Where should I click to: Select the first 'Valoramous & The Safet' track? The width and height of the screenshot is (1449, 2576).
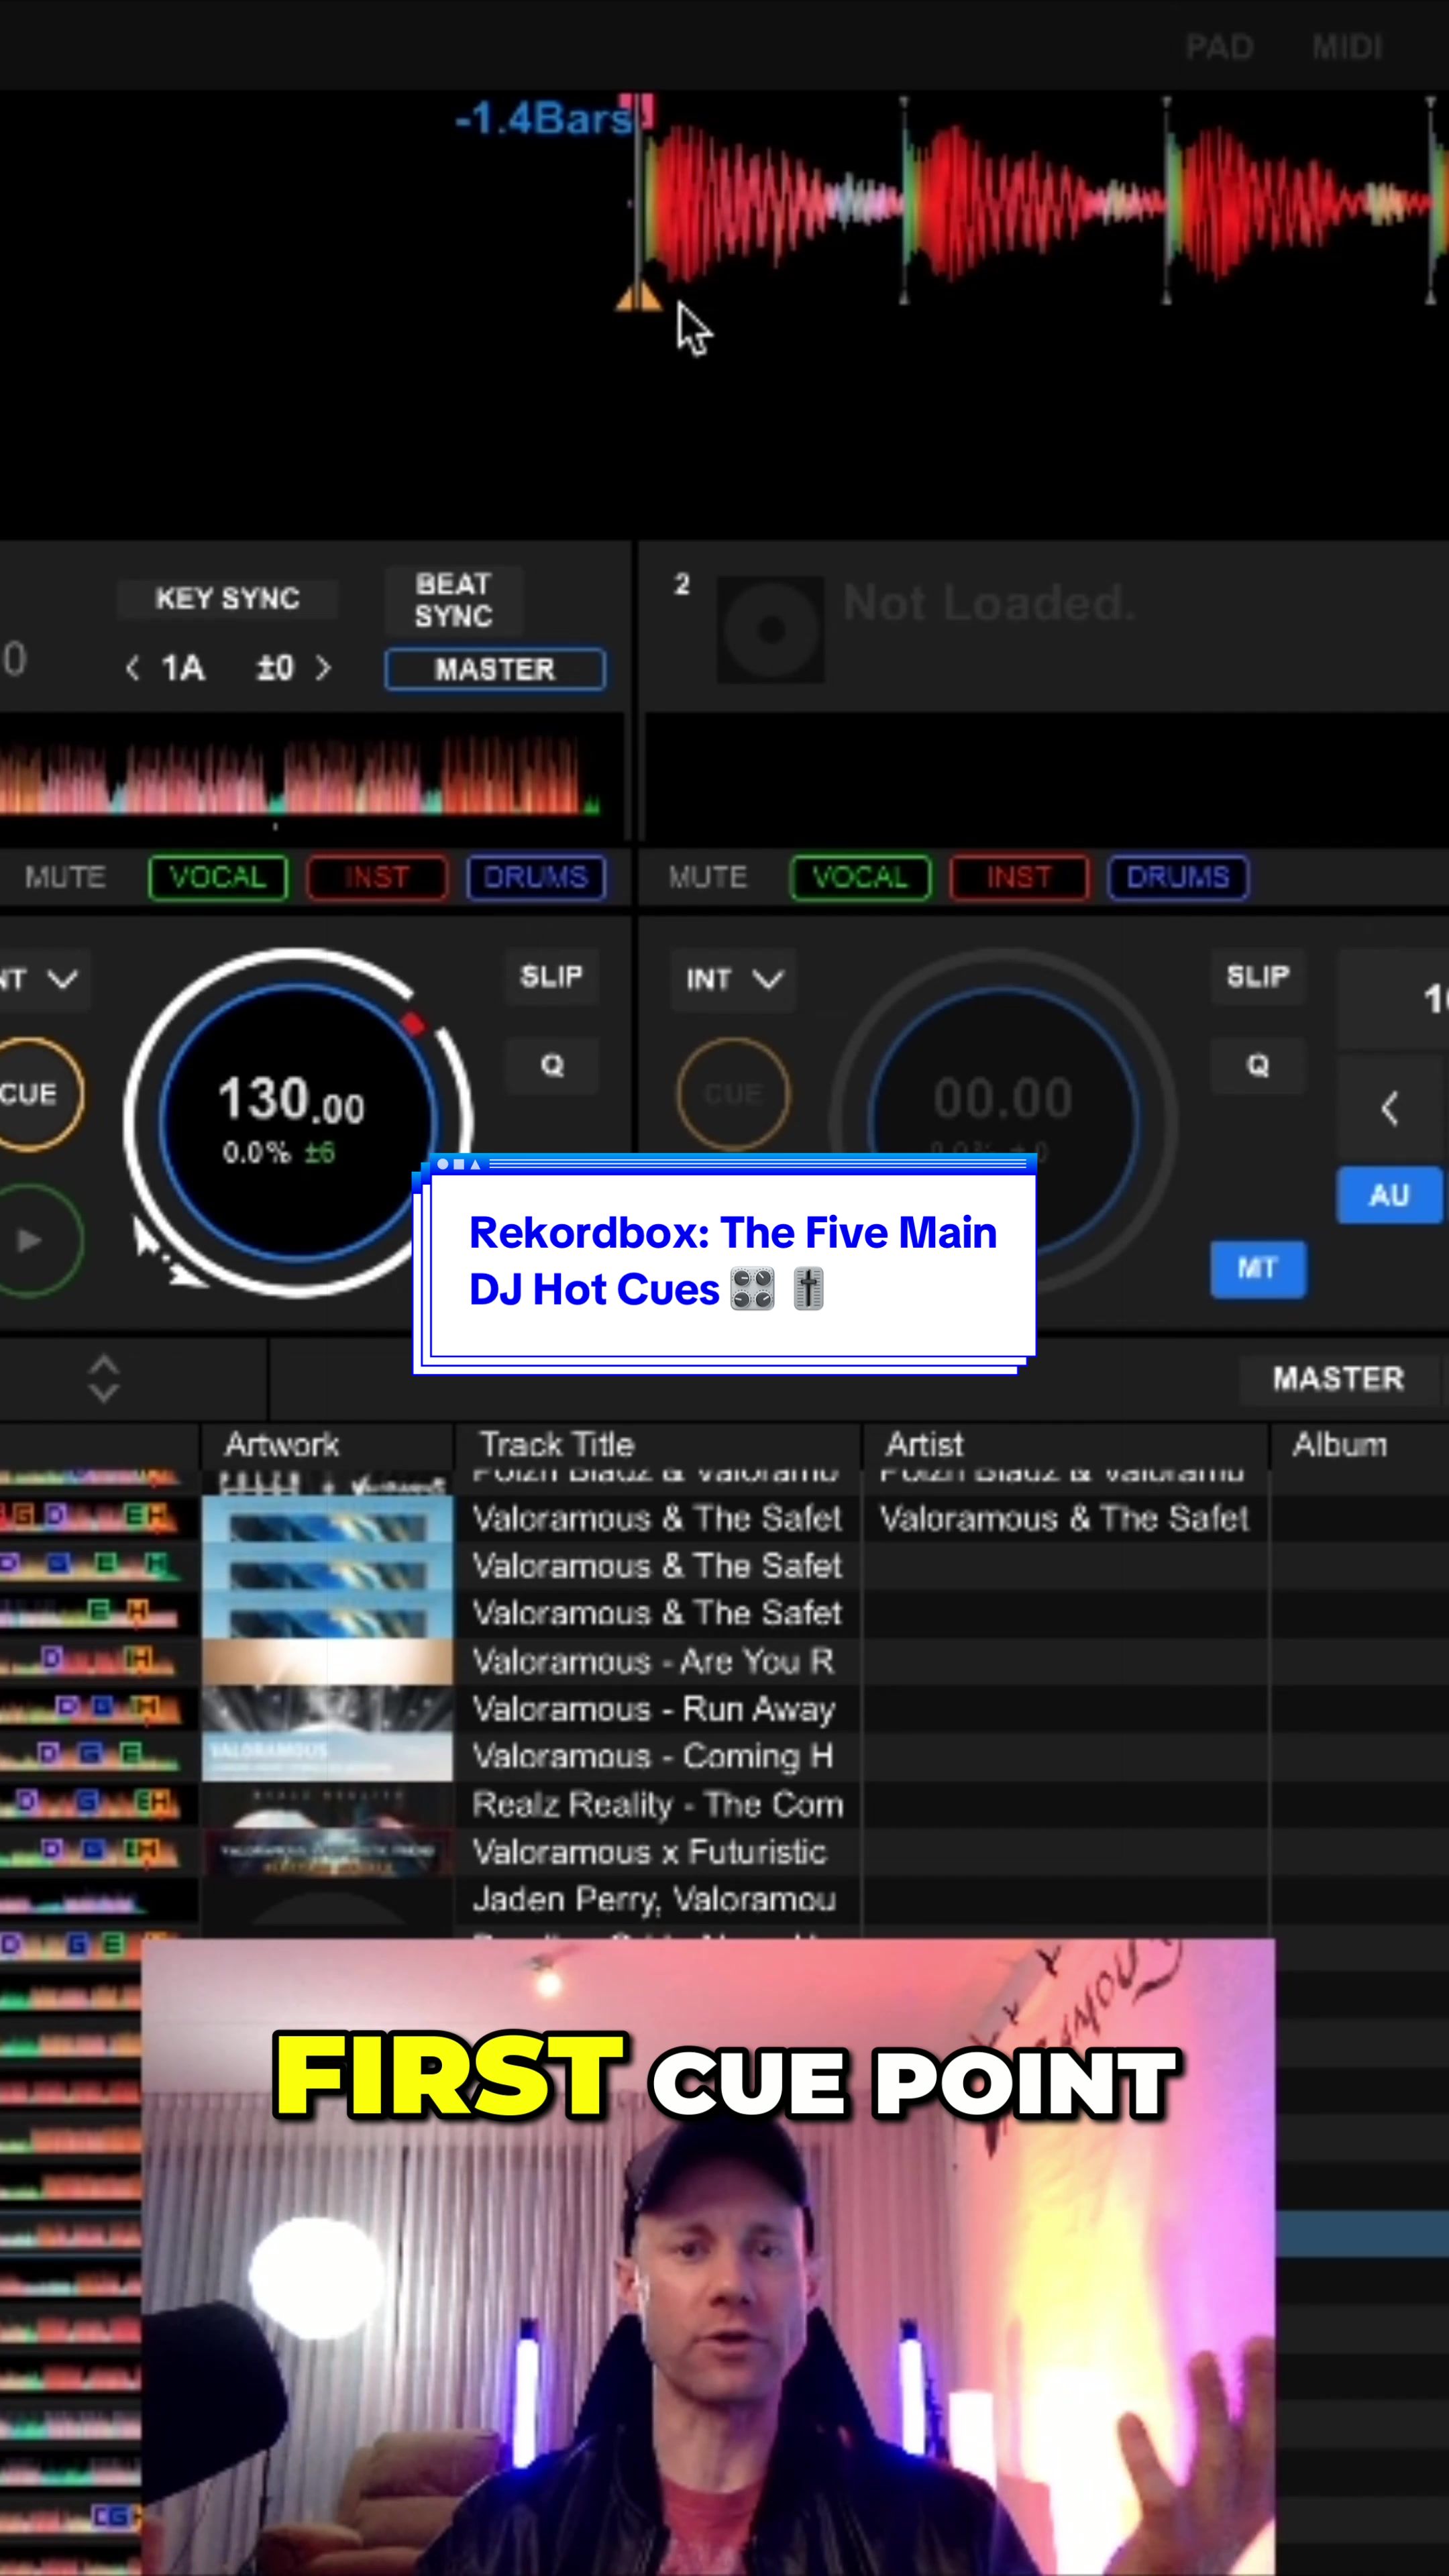[x=657, y=1518]
